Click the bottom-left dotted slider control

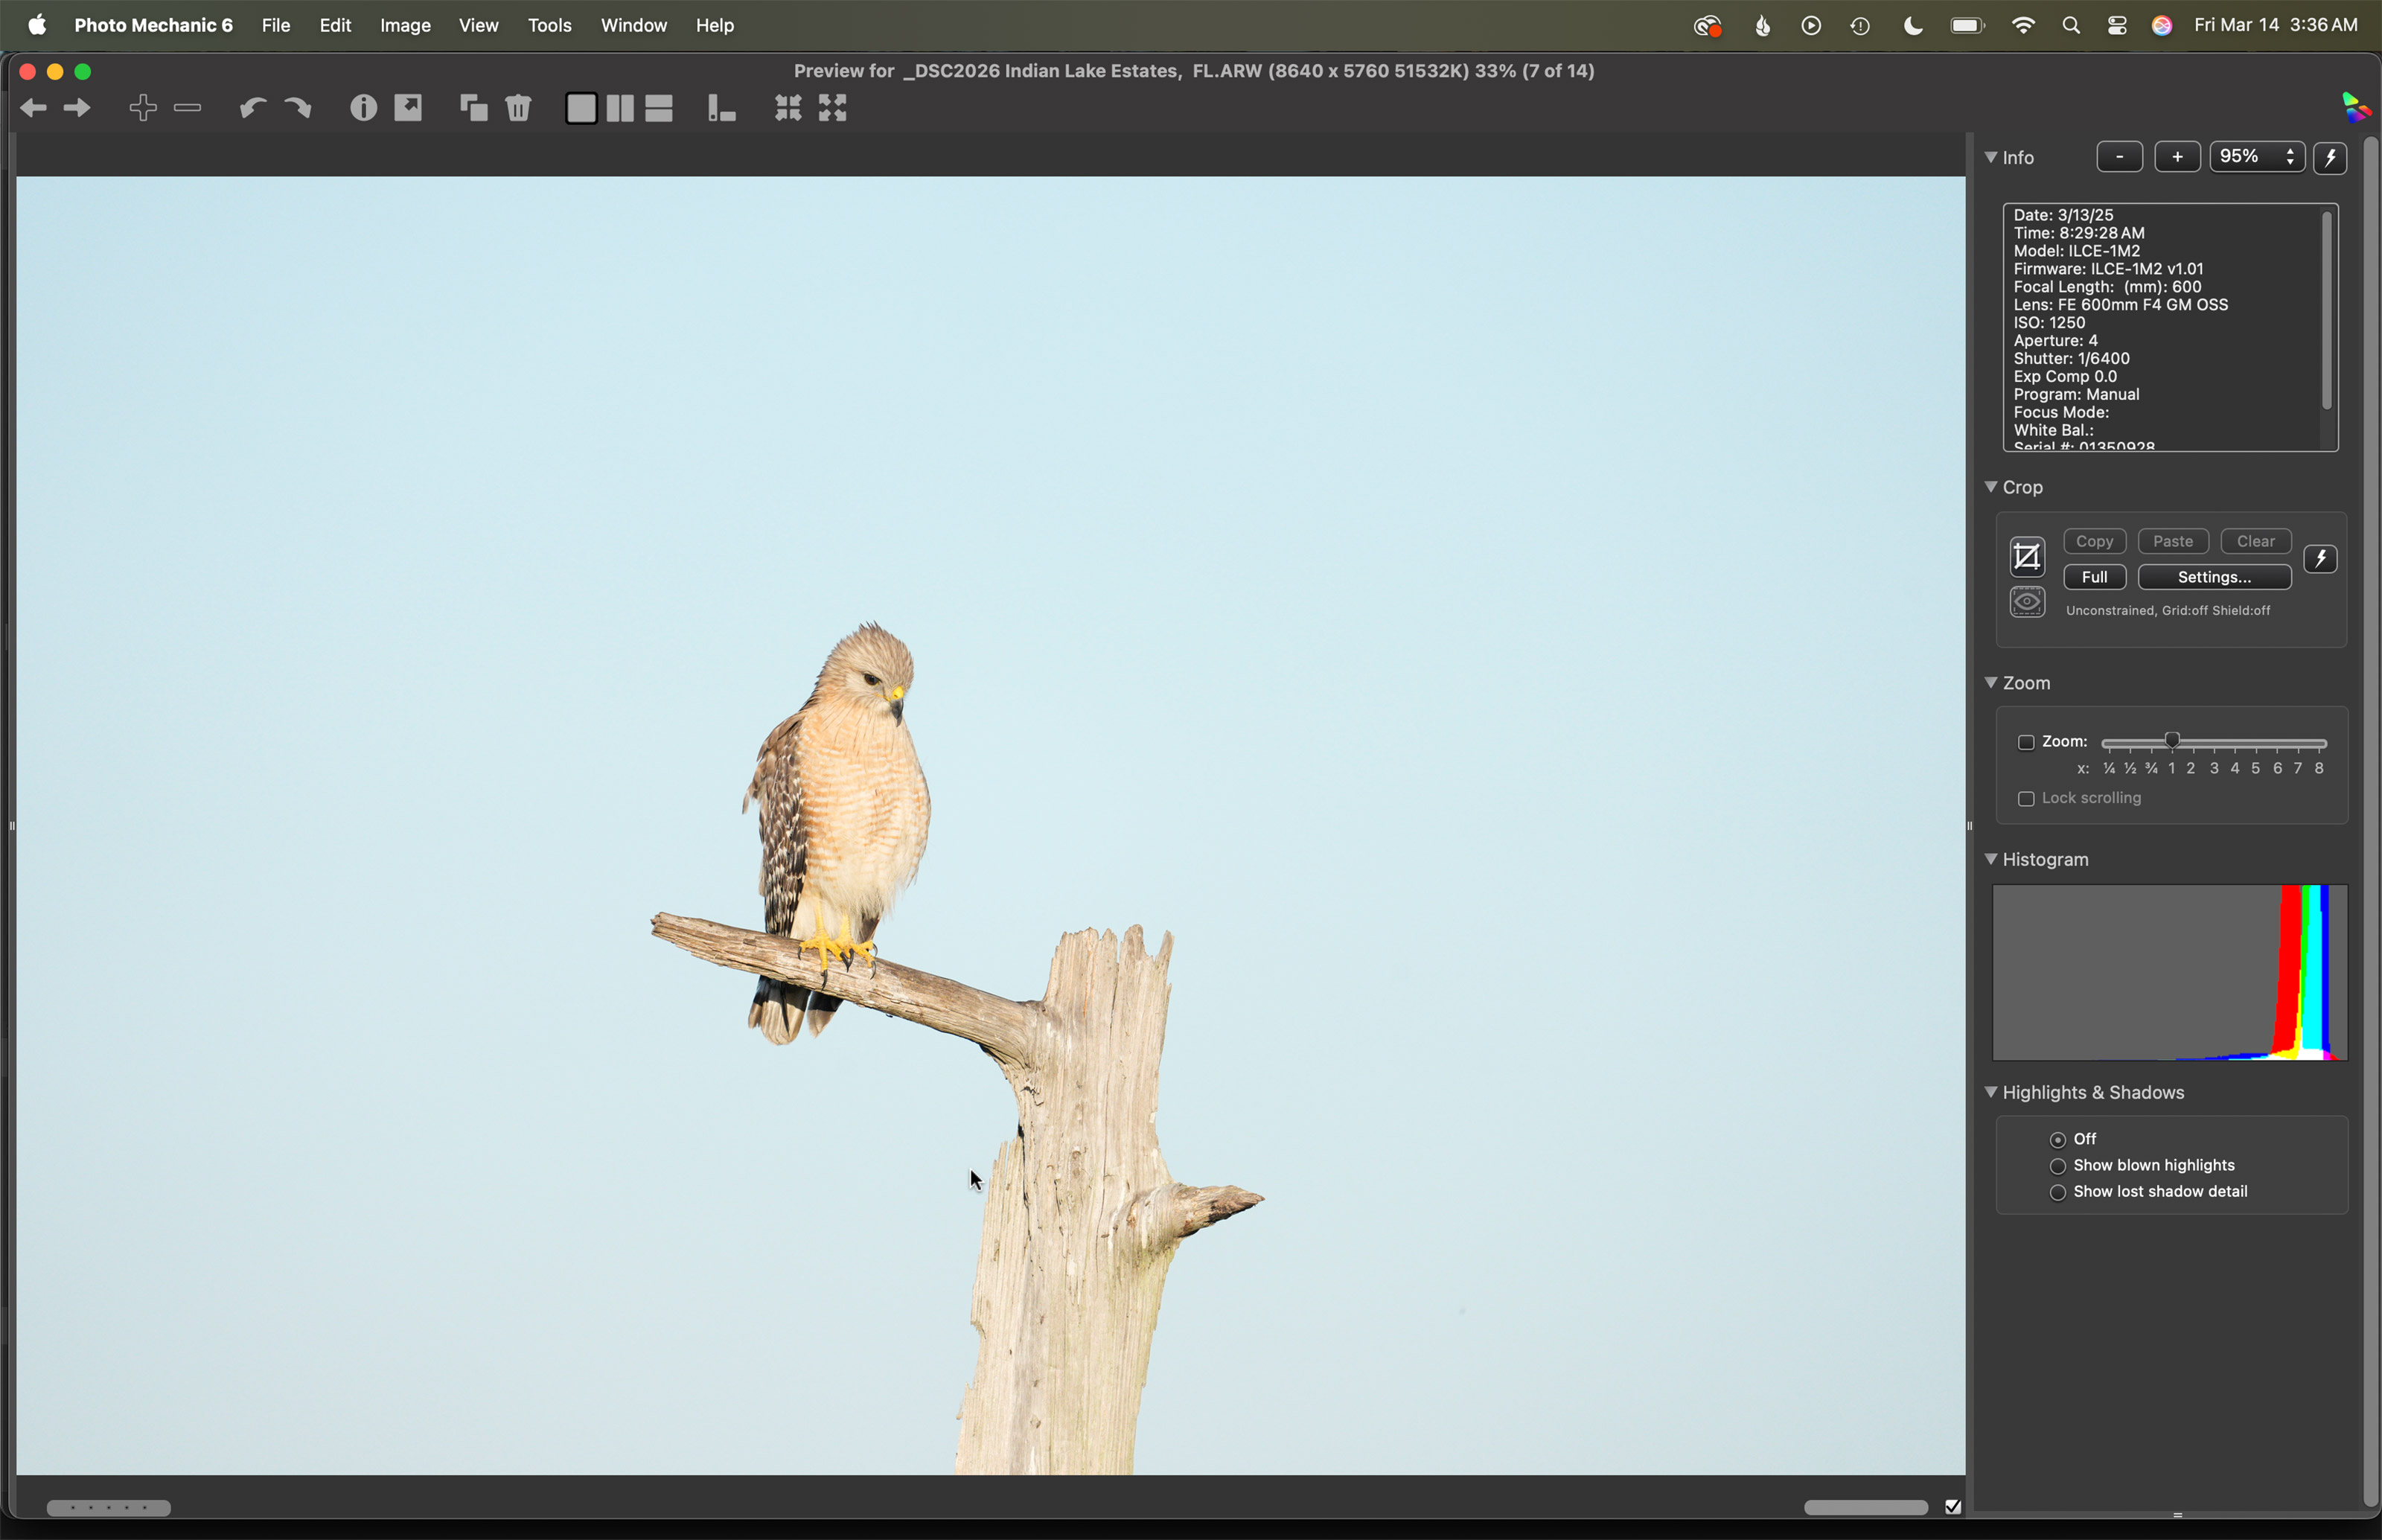109,1507
